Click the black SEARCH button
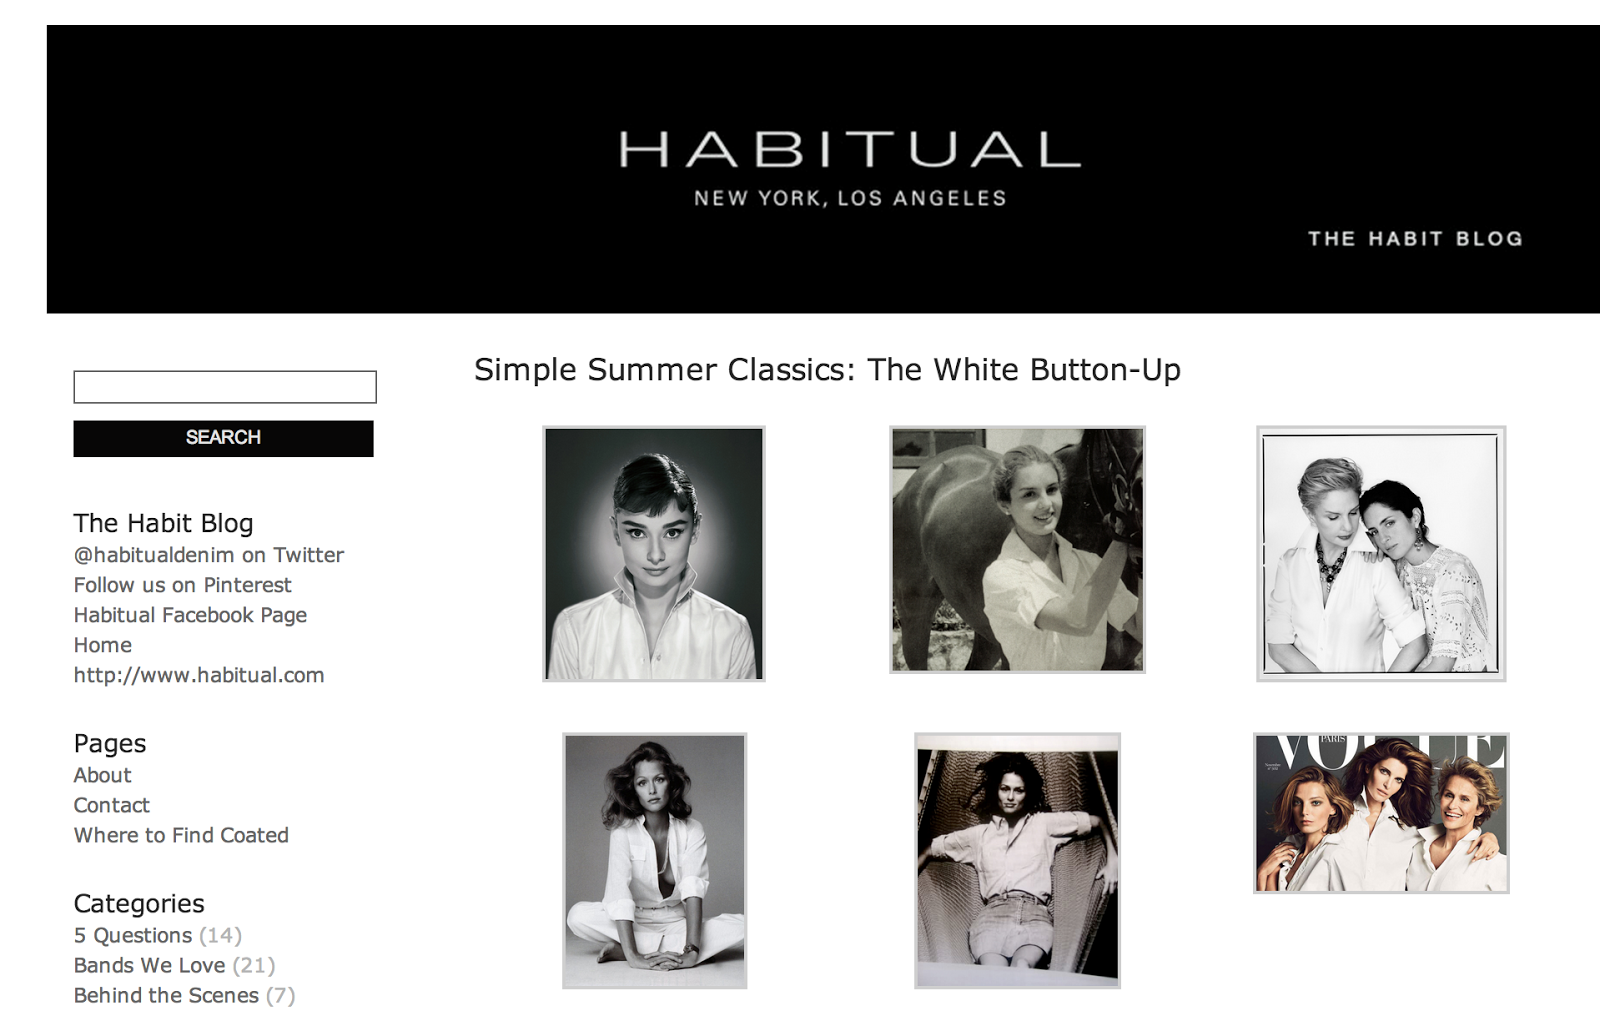 223,438
